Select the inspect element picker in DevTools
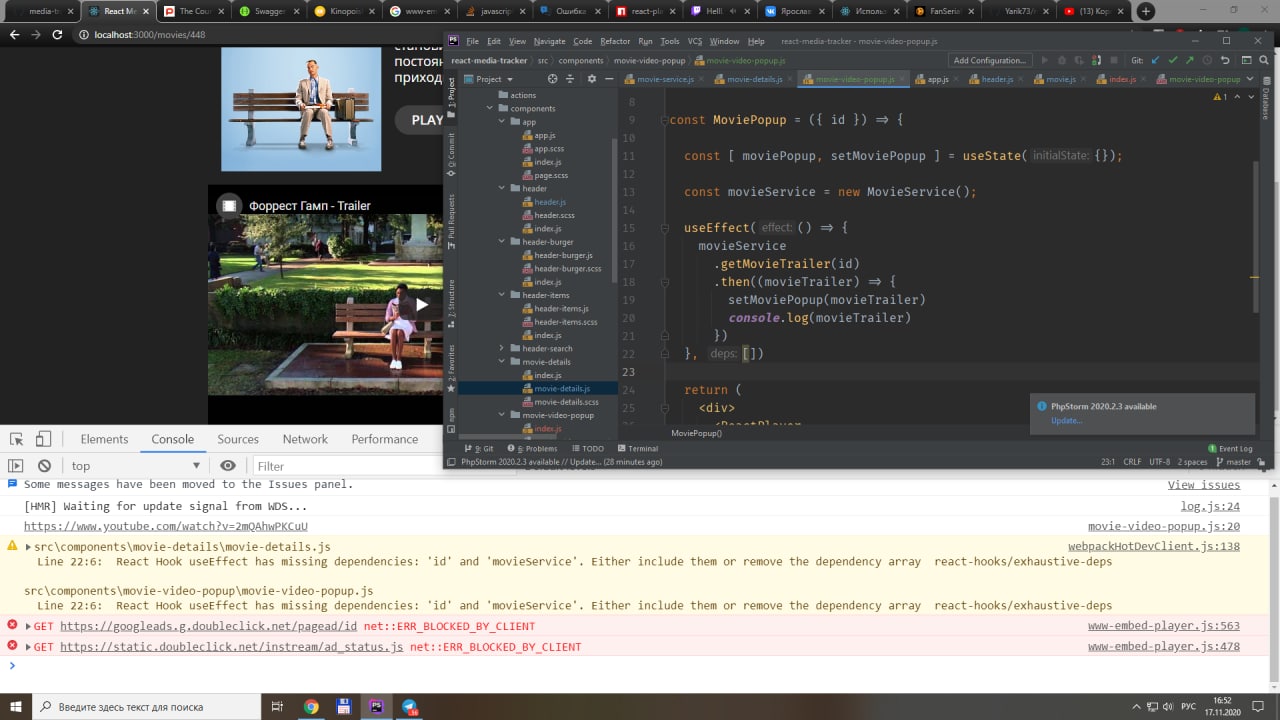 (x=17, y=439)
